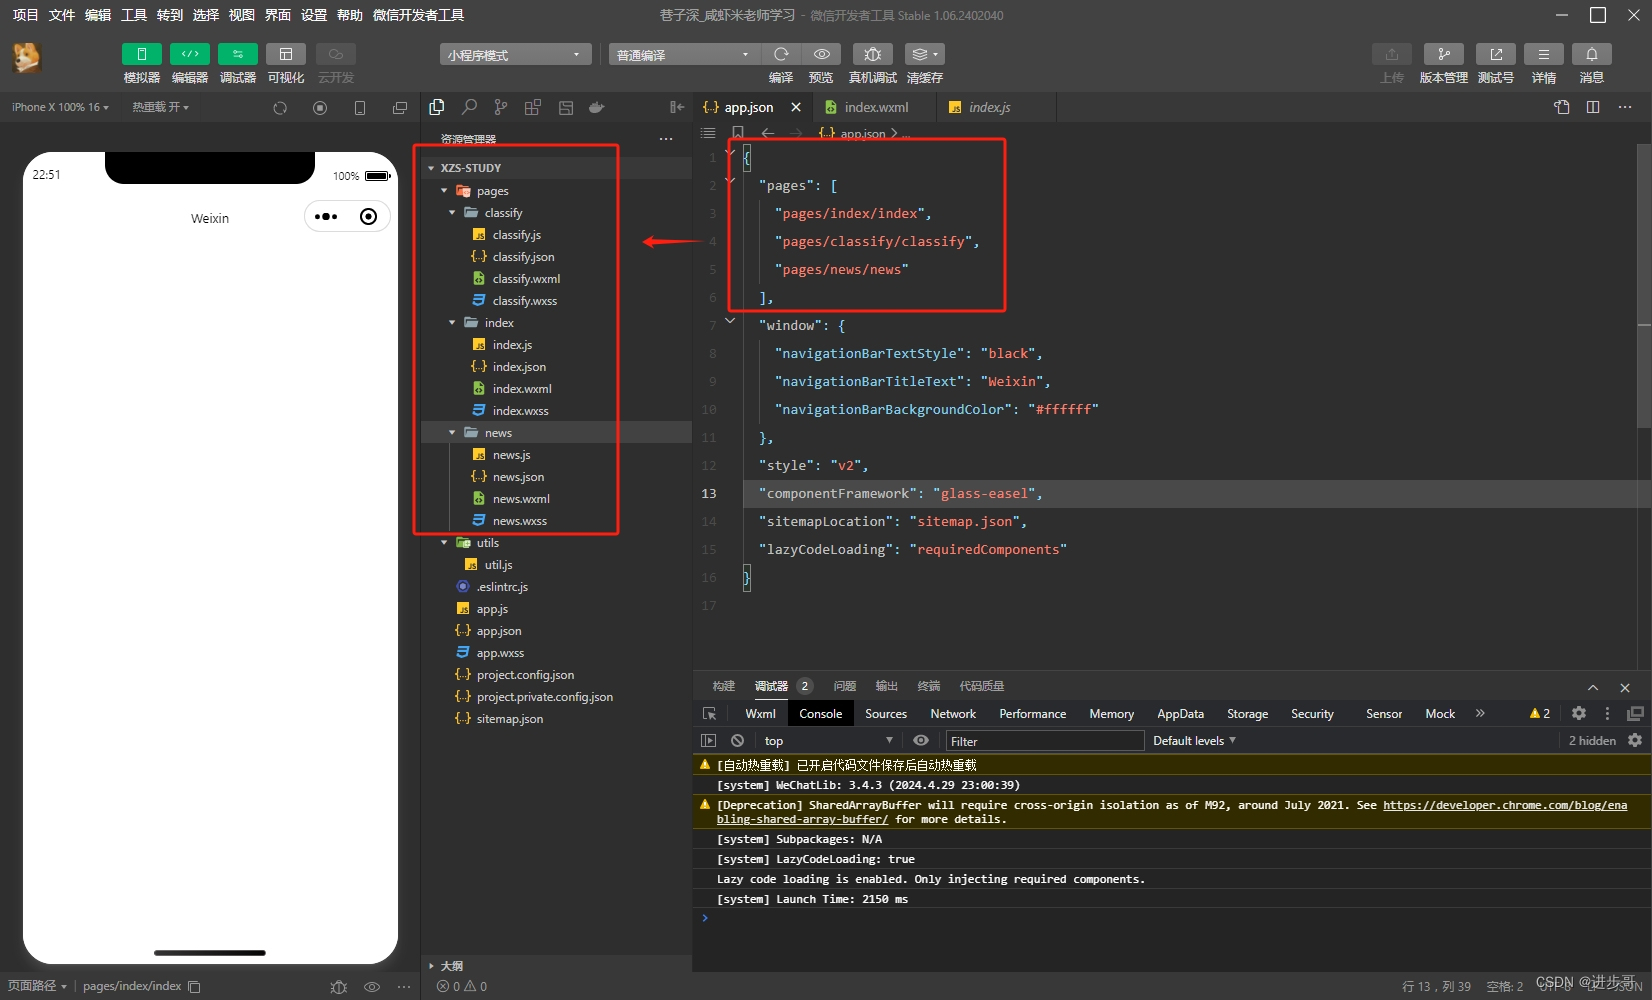Open the mini program mode dropdown

[515, 54]
